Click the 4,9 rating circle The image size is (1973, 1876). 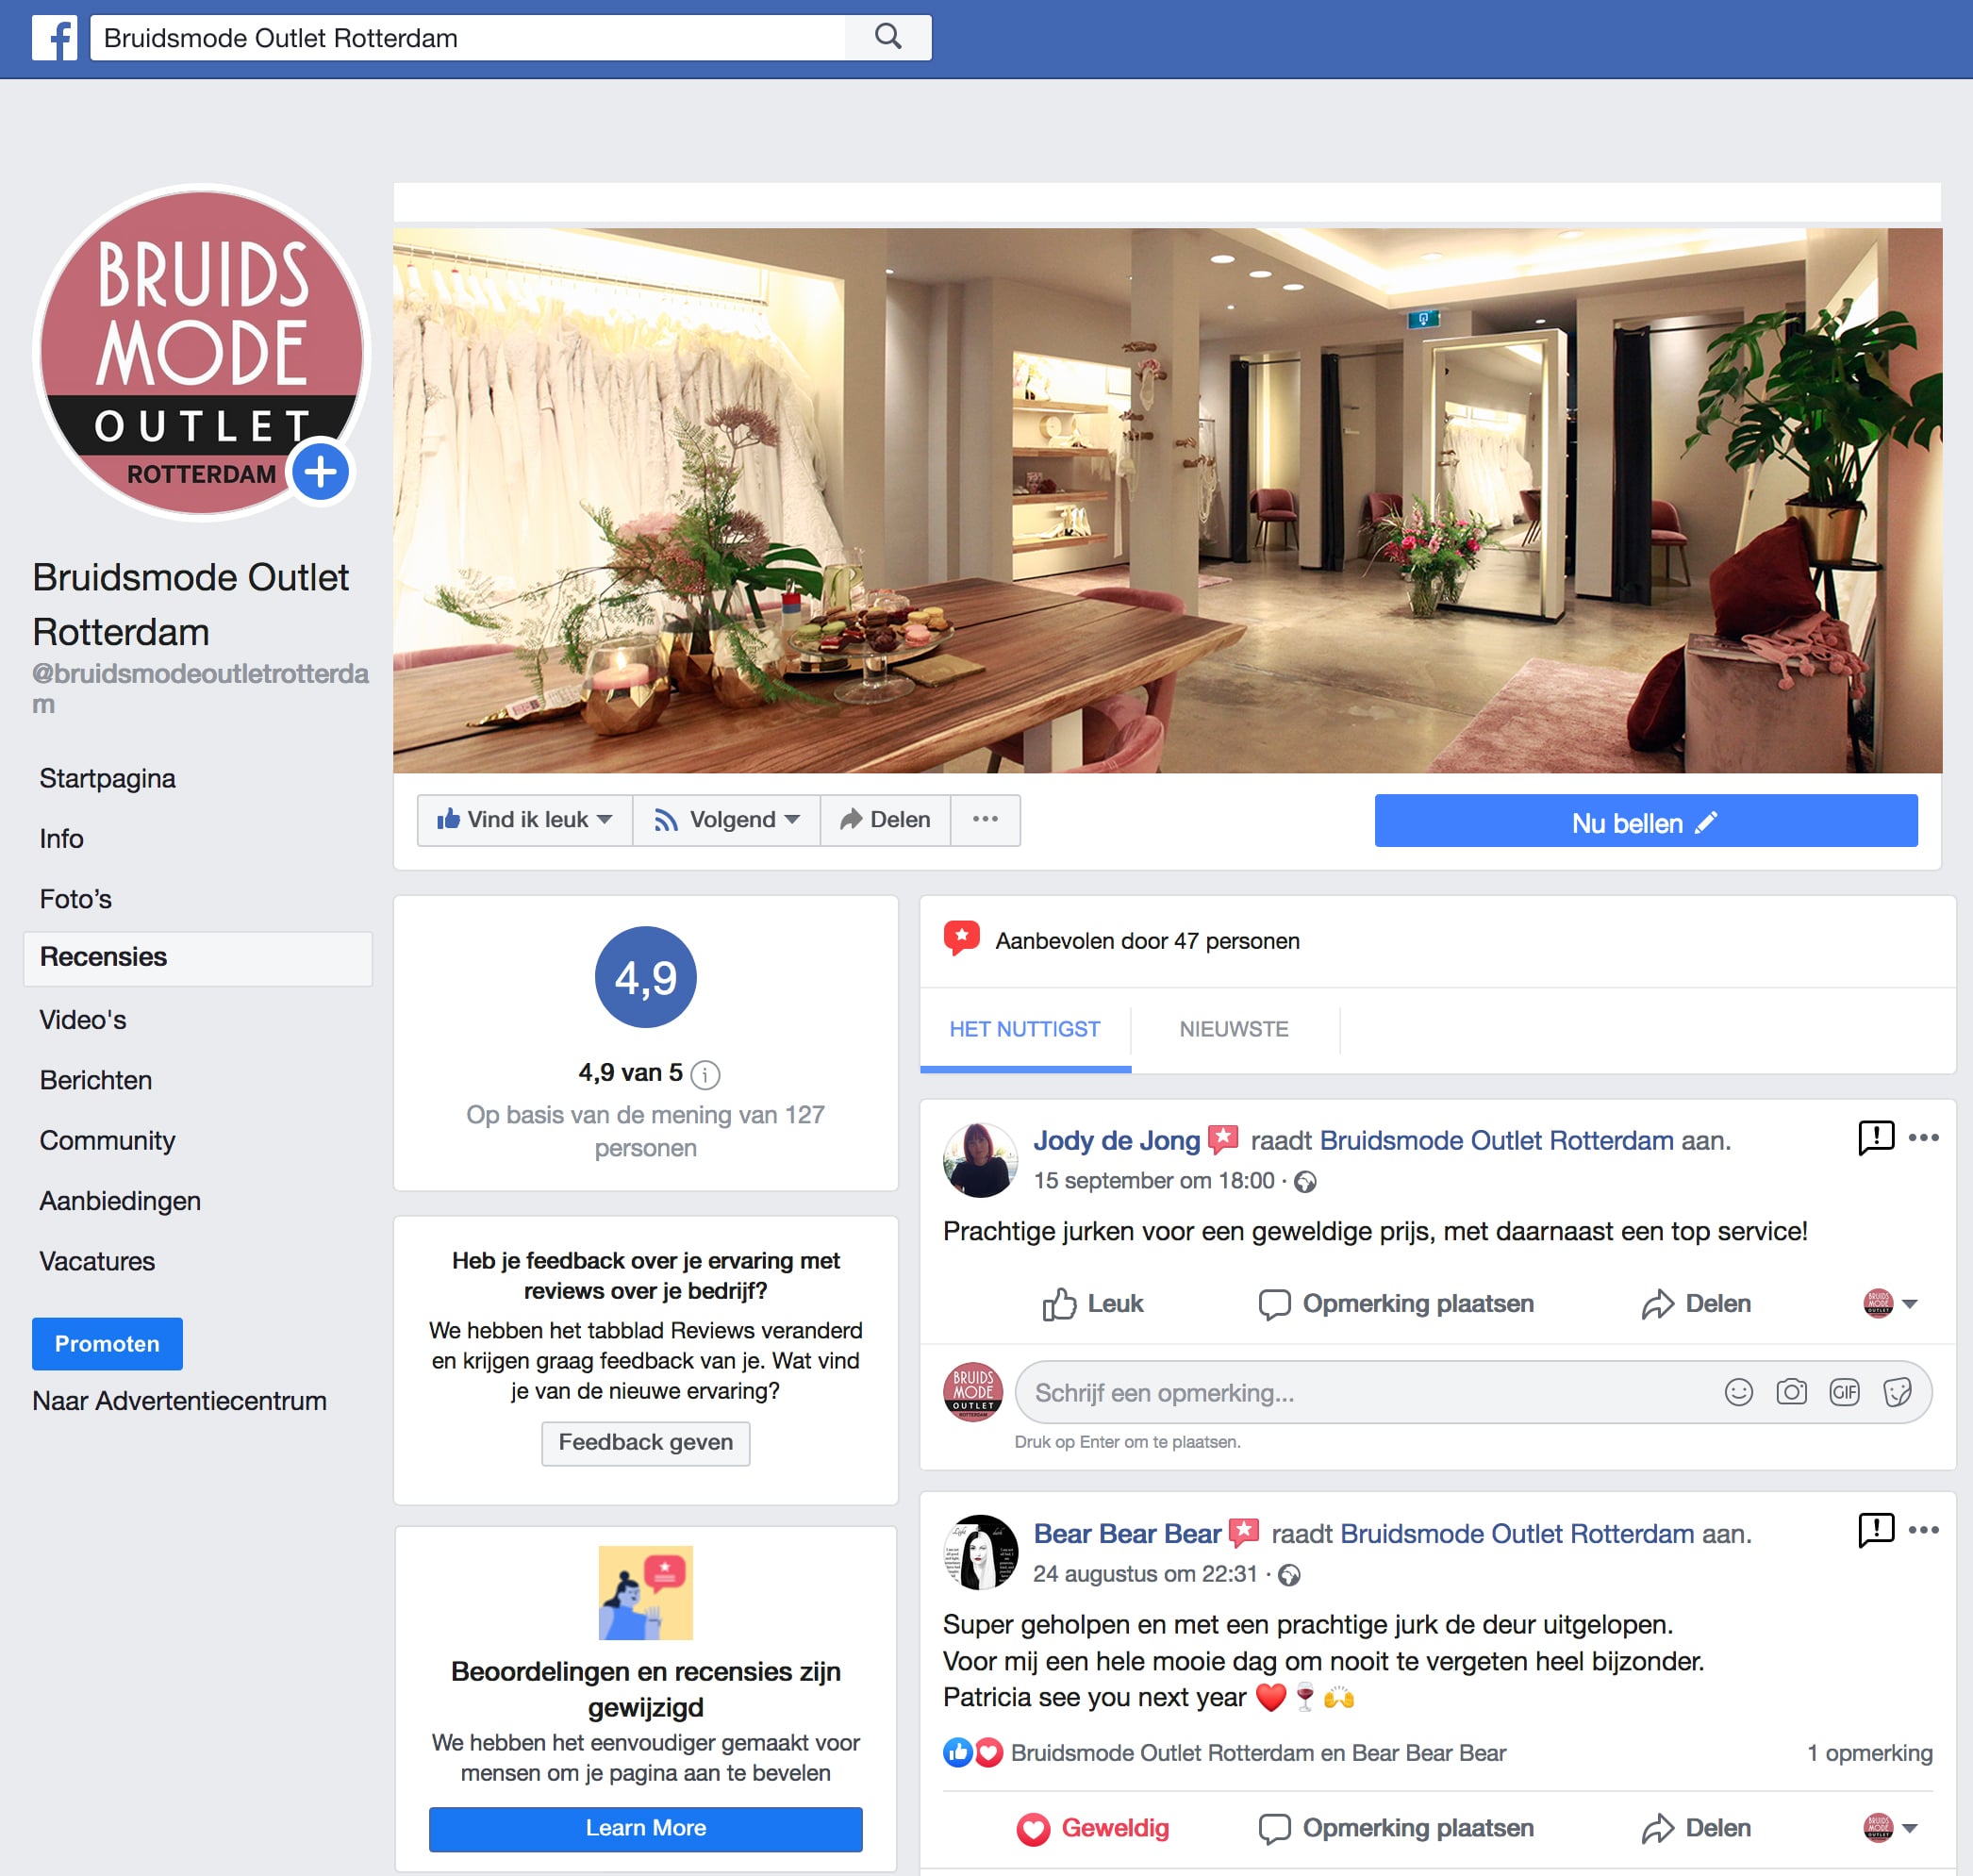645,977
